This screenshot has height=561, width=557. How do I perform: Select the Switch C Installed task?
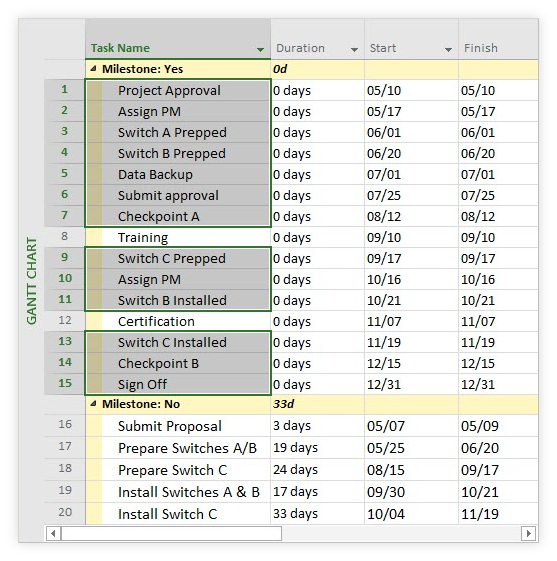pyautogui.click(x=178, y=342)
